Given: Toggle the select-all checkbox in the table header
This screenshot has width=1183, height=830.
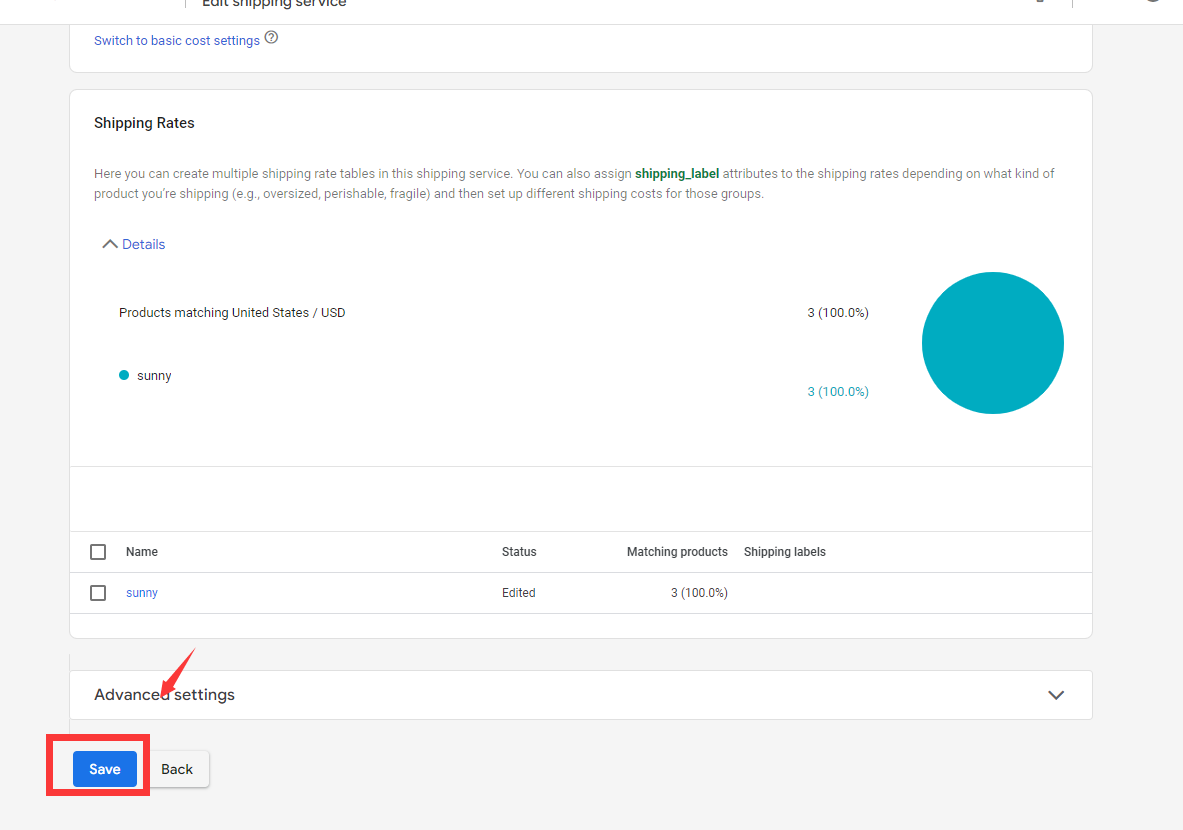Looking at the screenshot, I should 97,551.
